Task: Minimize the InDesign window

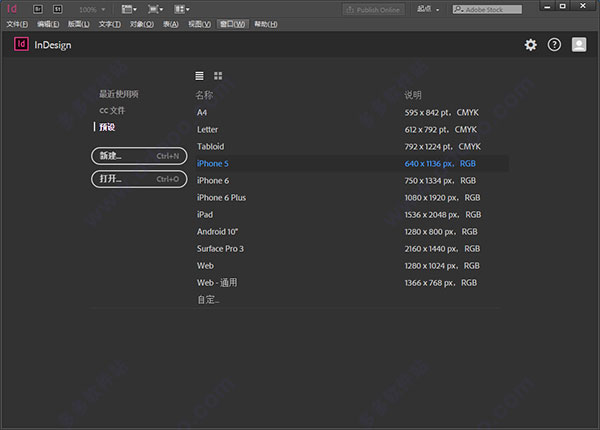Action: 547,7
